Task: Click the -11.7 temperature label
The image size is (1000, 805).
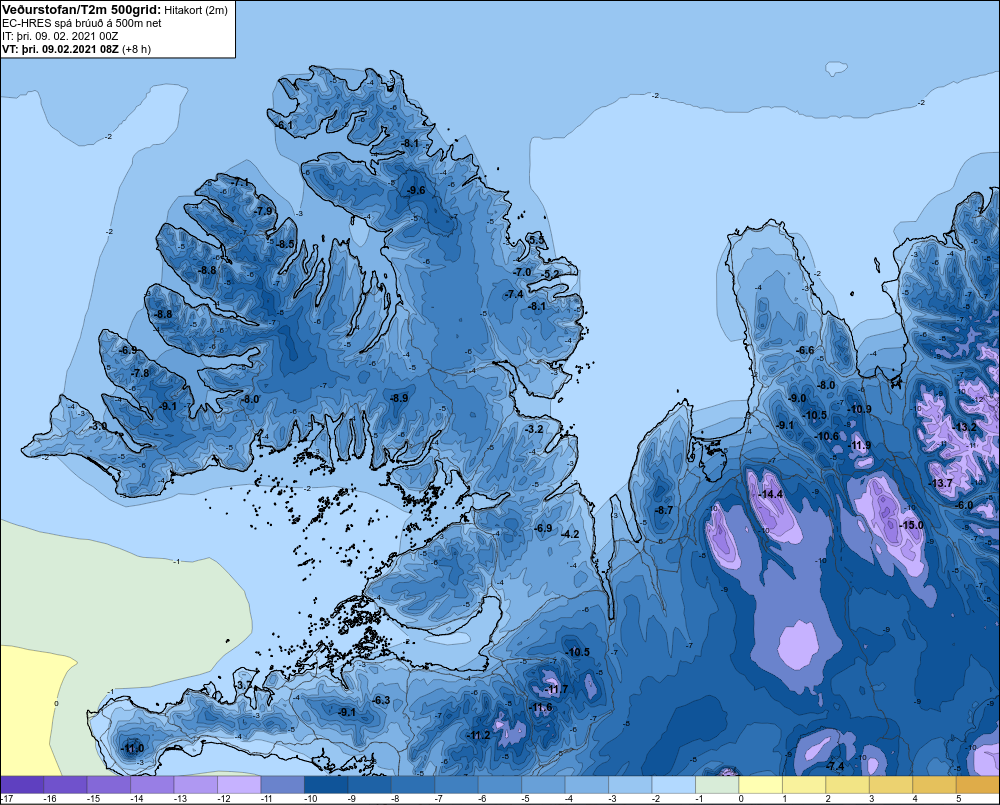Action: click(556, 689)
